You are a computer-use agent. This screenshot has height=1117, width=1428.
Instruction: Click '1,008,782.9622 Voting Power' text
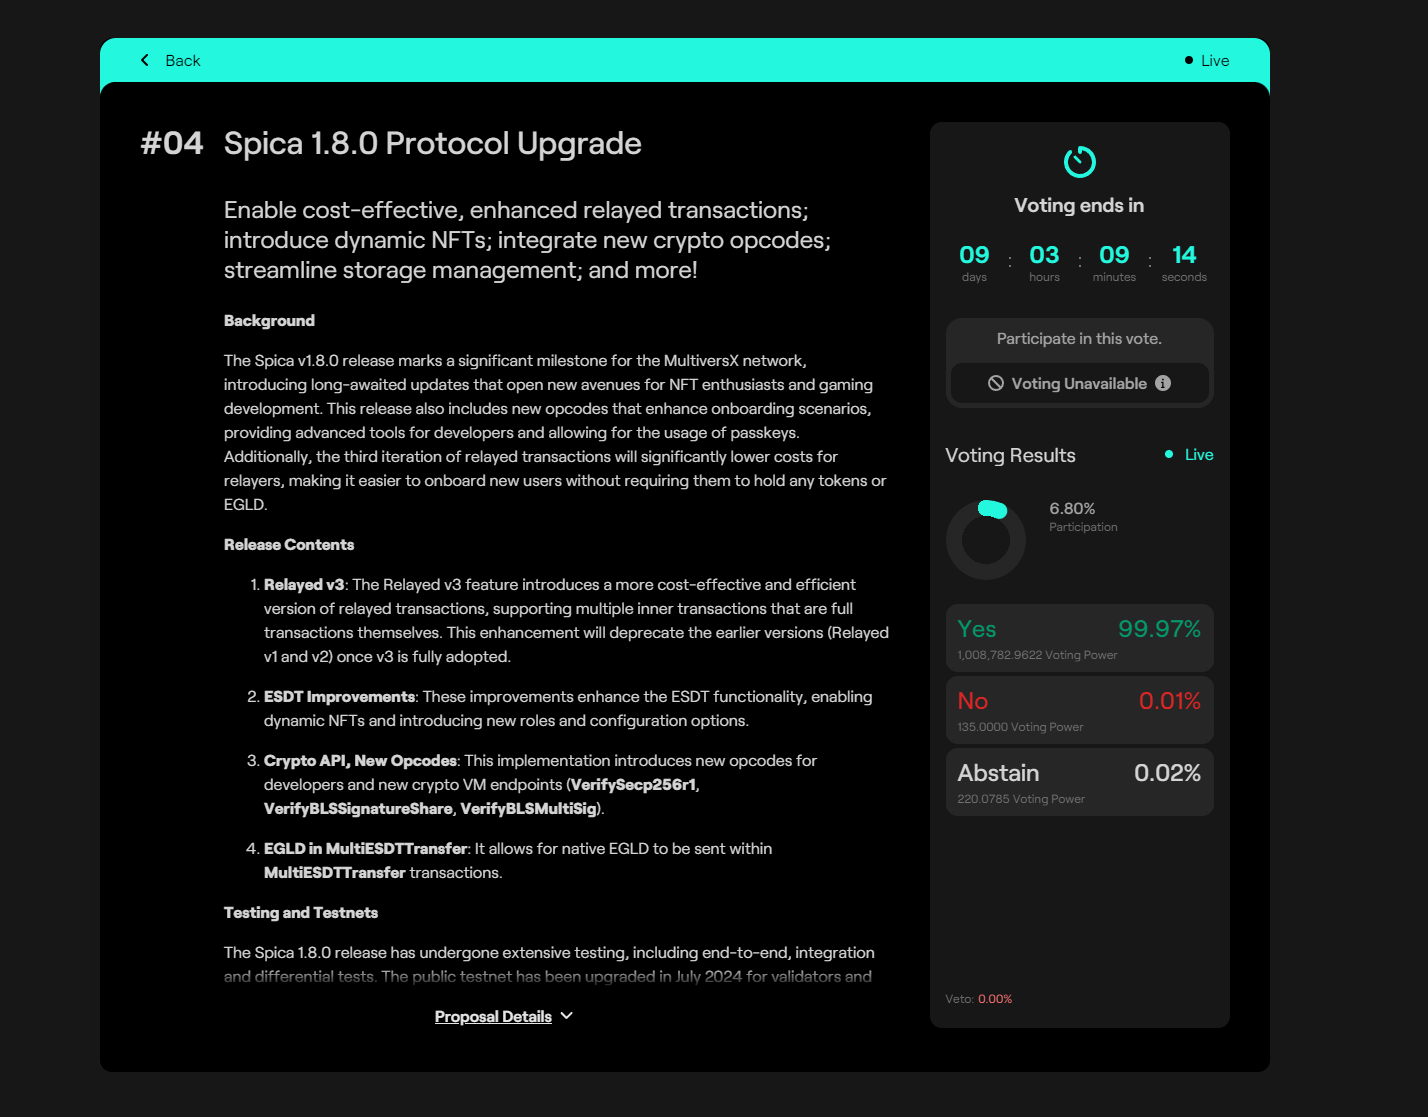pyautogui.click(x=1037, y=655)
